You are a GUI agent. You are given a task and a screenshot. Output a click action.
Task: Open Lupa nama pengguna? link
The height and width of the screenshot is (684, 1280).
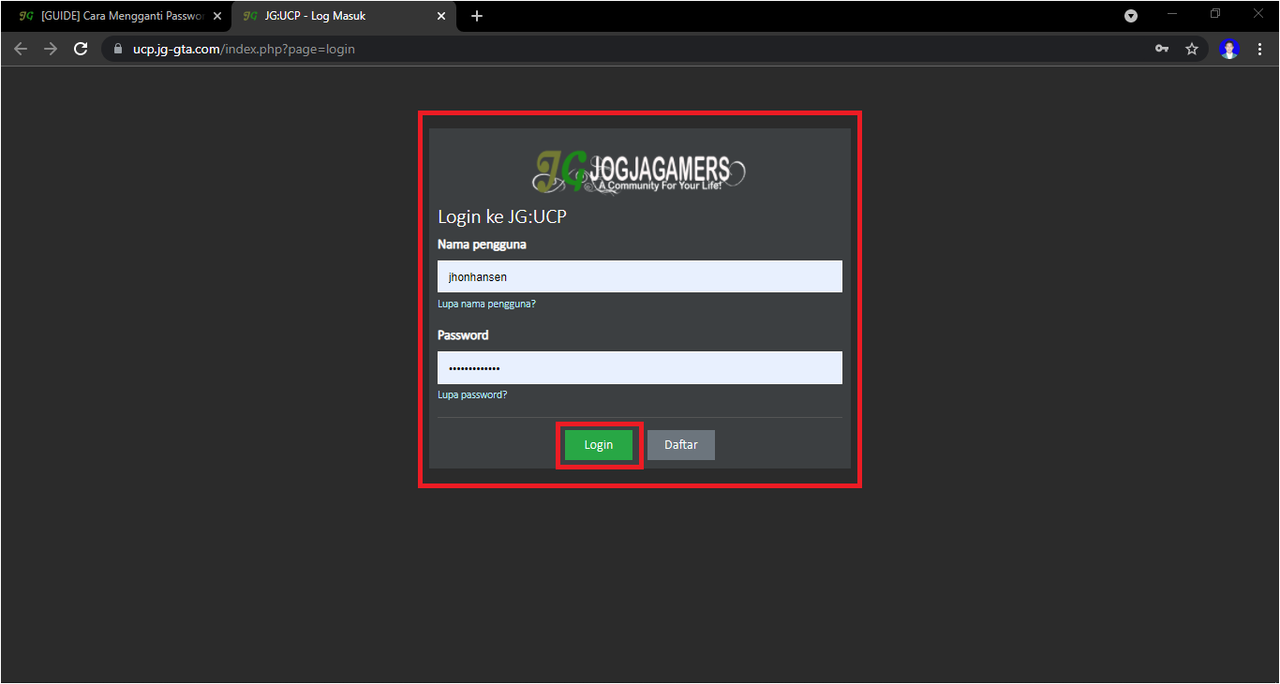487,304
